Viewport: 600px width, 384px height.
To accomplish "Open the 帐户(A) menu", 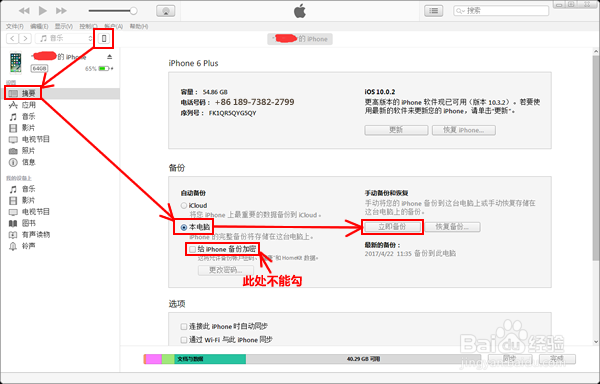I will [114, 26].
